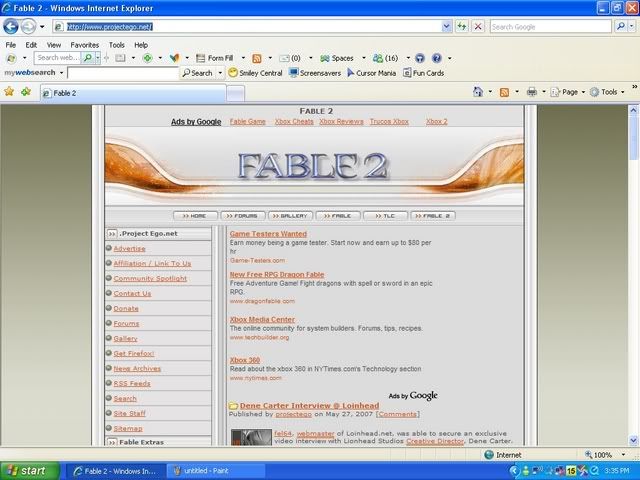Click the Refresh page icon
Viewport: 640px width, 480px height.
pos(462,27)
